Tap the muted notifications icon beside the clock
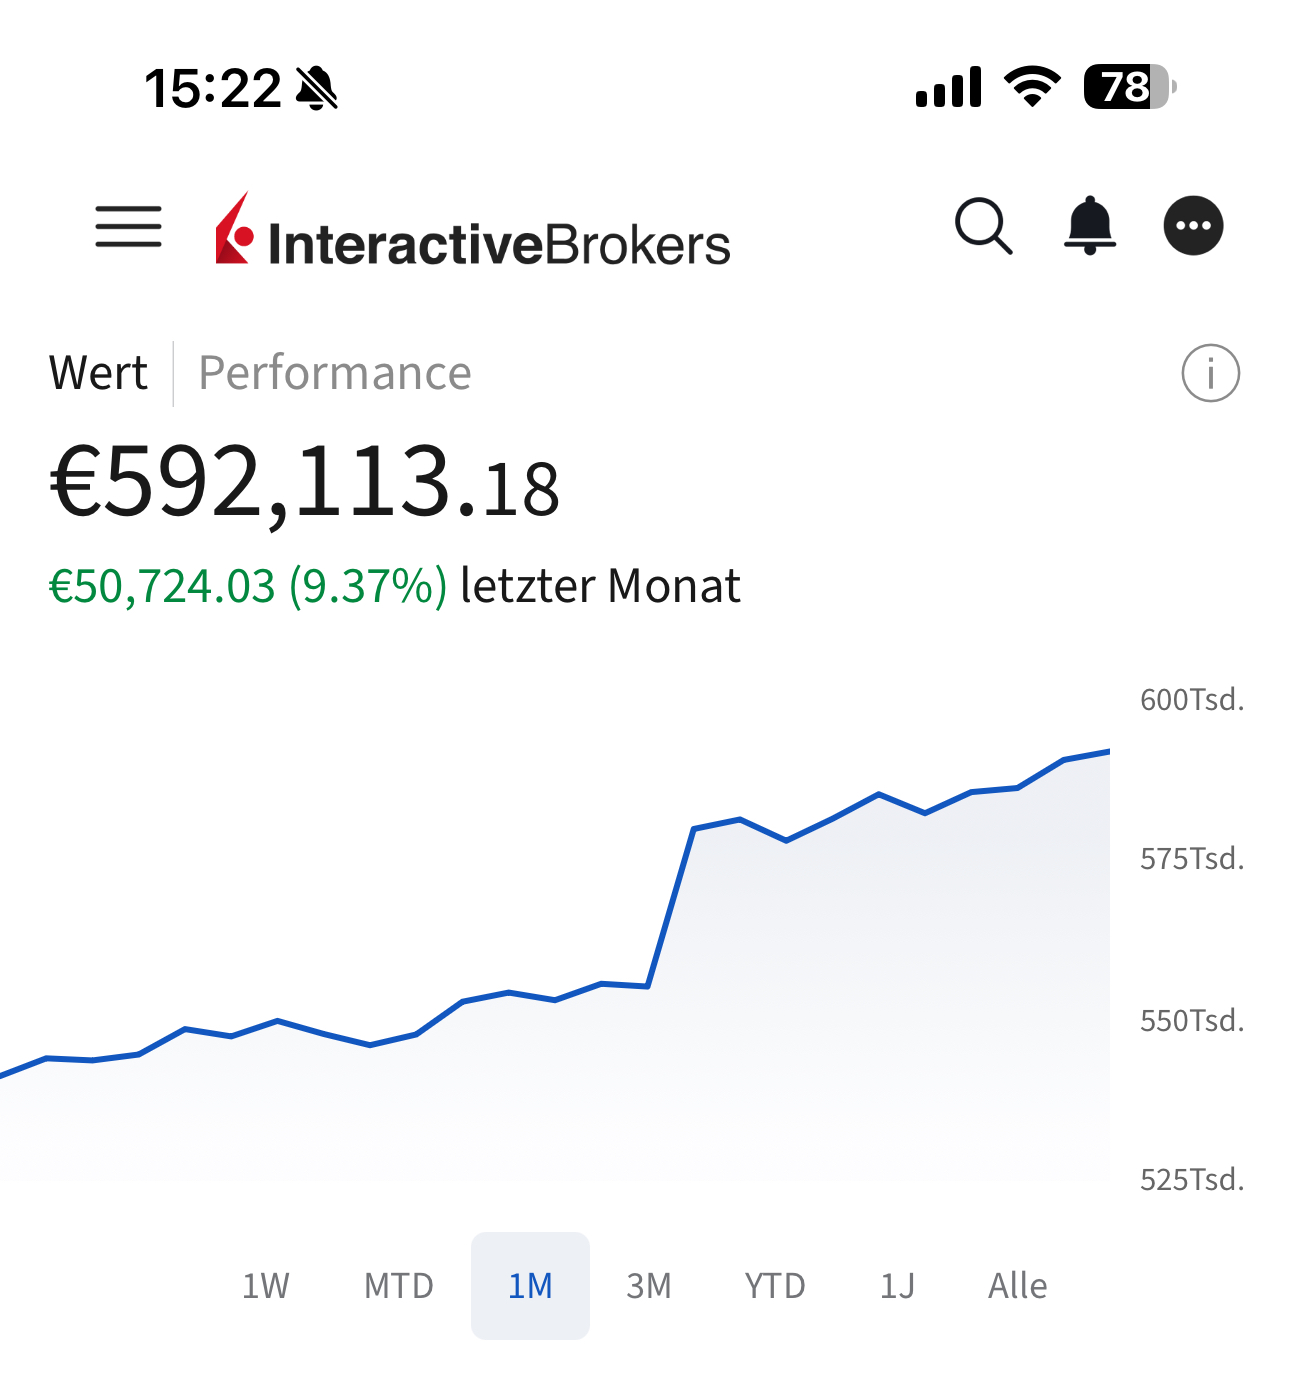Screen dimensions: 1290x1387 pos(317,88)
